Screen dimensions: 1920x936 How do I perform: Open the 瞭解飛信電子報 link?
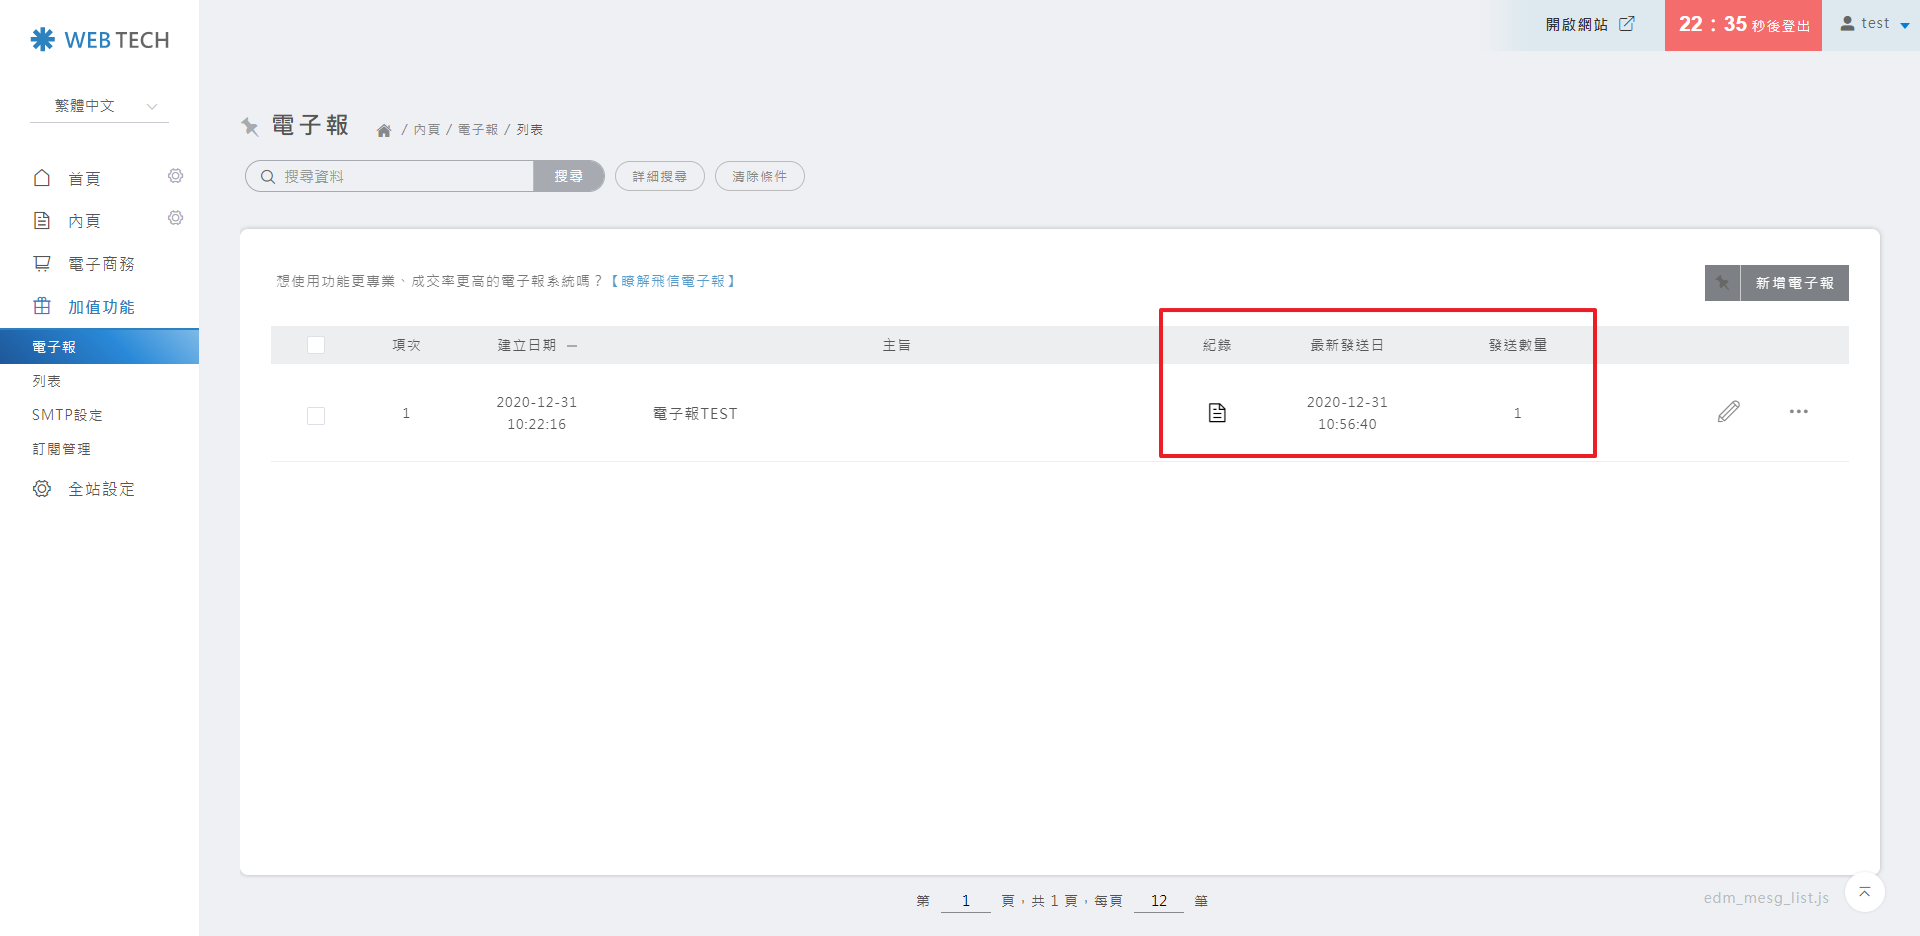673,282
